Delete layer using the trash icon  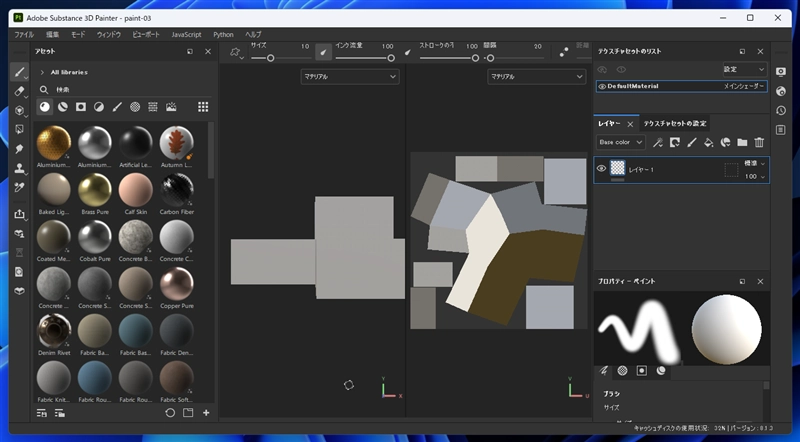click(759, 143)
